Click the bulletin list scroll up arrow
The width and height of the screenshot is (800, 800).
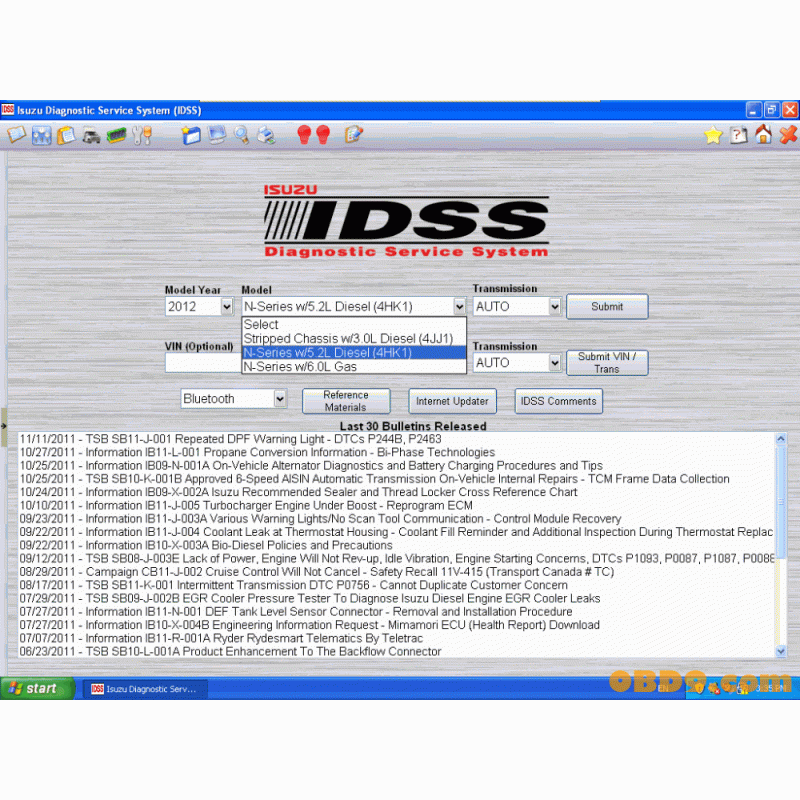(x=781, y=439)
